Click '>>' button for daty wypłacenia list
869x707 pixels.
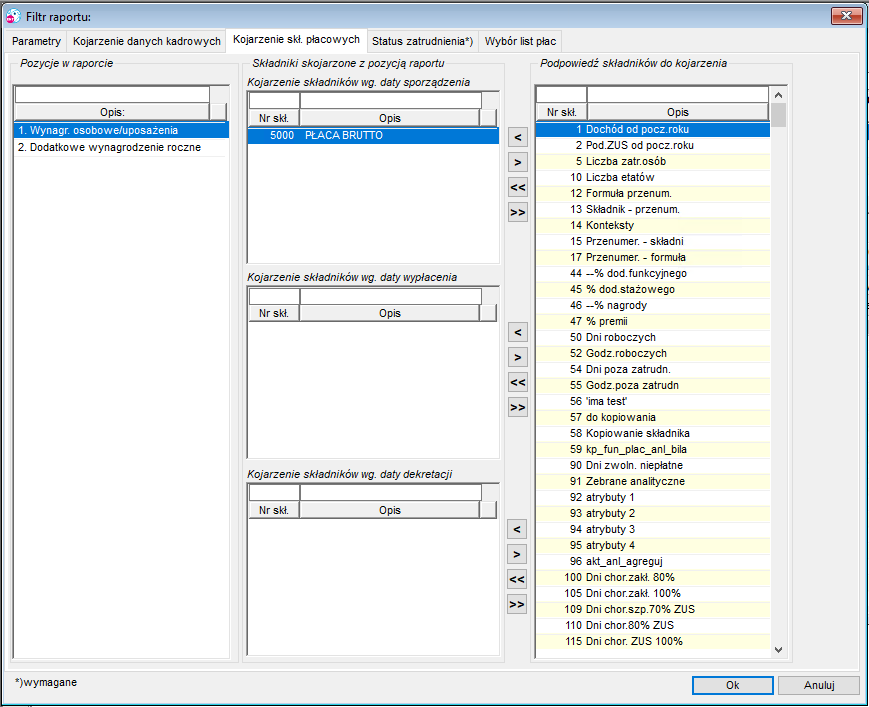point(518,407)
